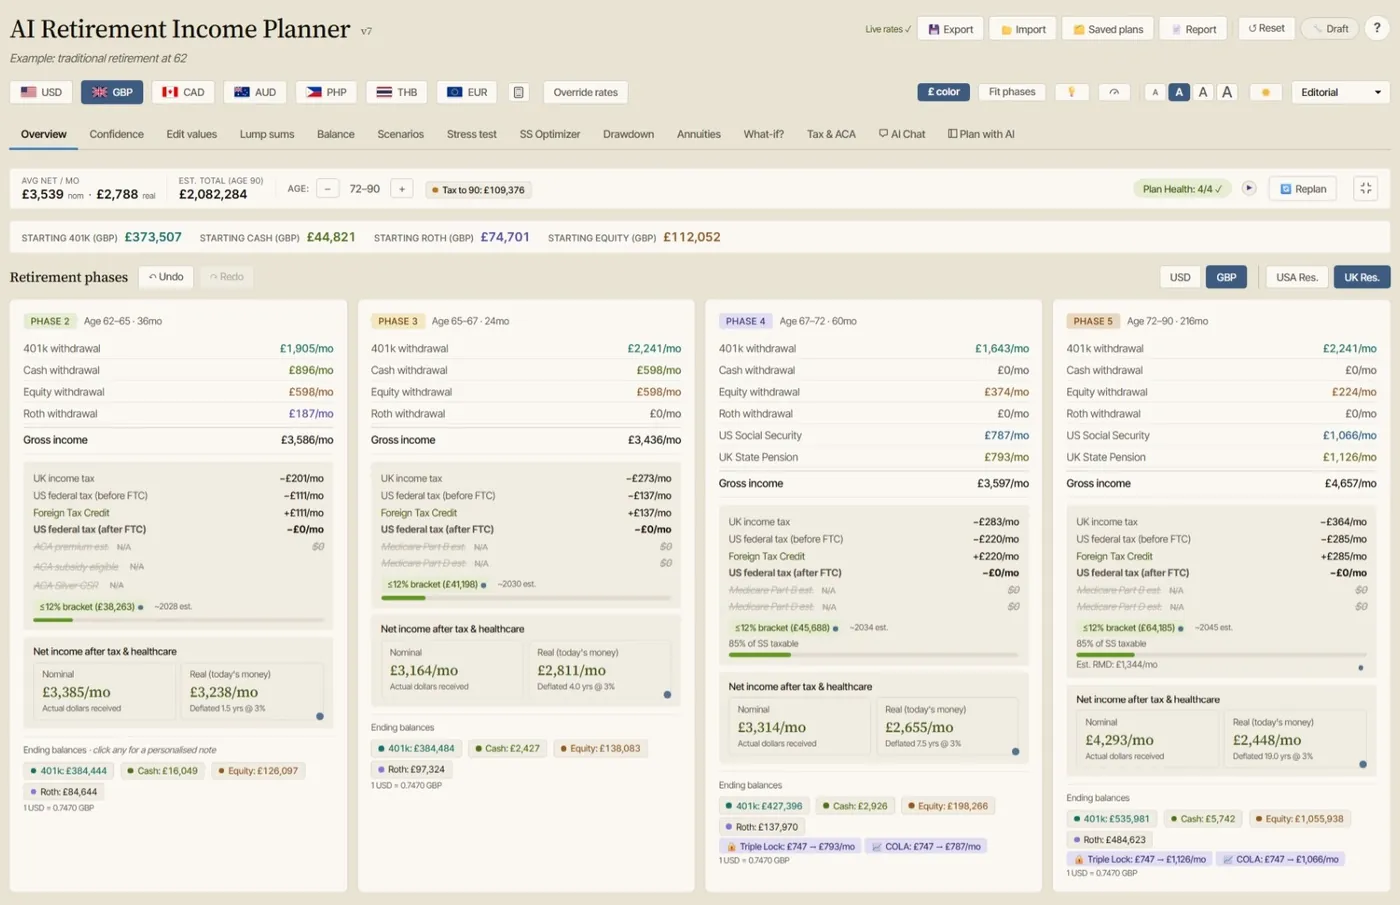Click the Plan Health 4/4 badge
This screenshot has height=905, width=1400.
(x=1182, y=188)
